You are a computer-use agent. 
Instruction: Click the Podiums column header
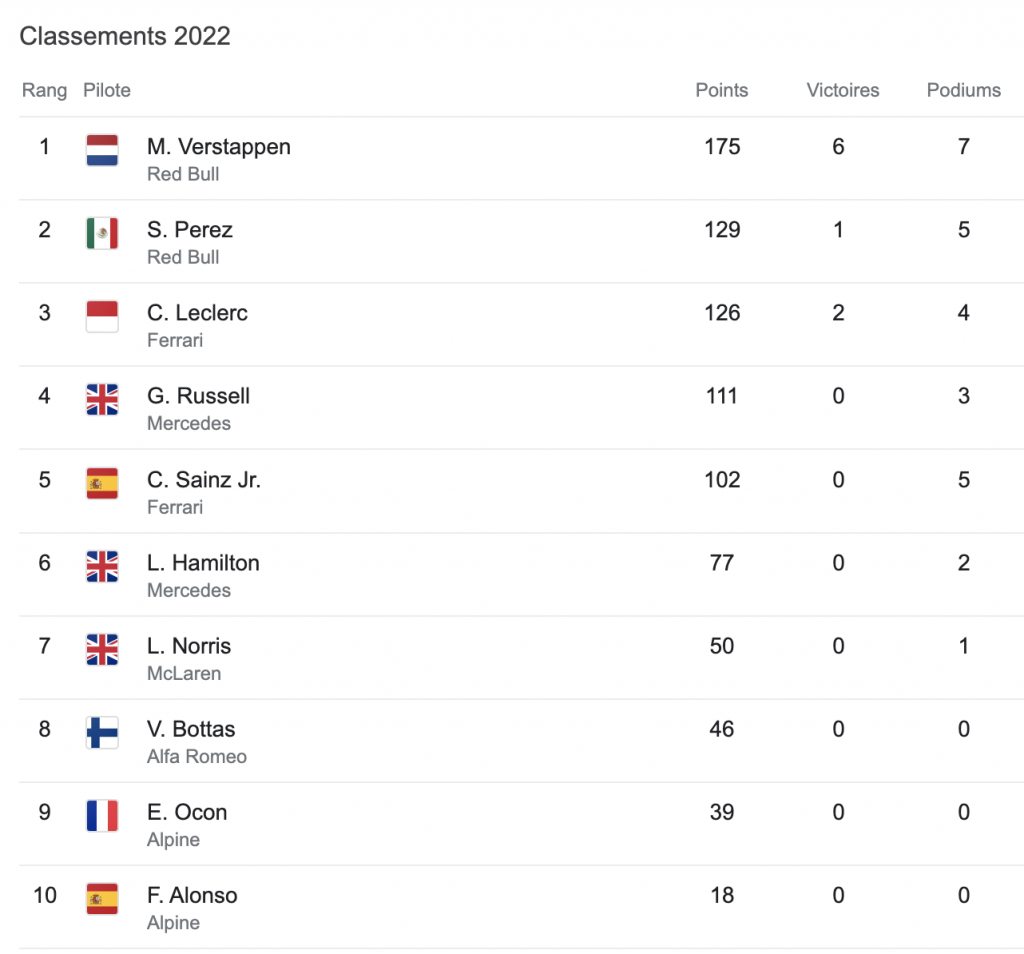(963, 90)
